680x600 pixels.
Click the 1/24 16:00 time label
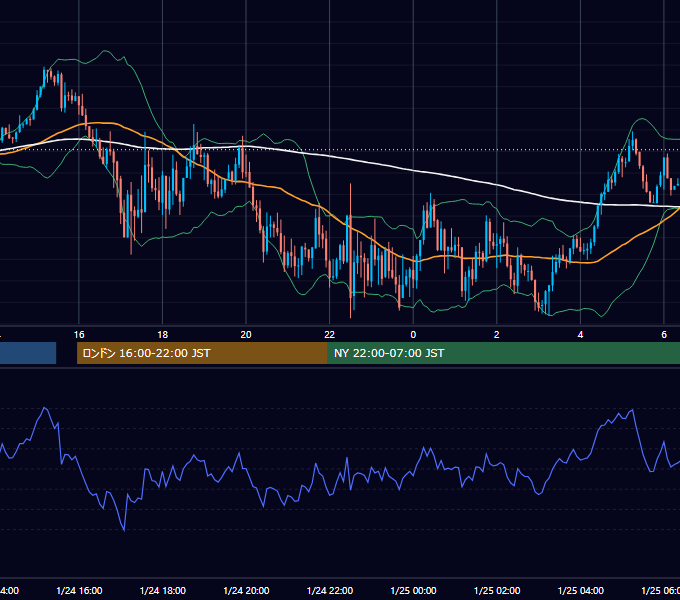click(79, 590)
